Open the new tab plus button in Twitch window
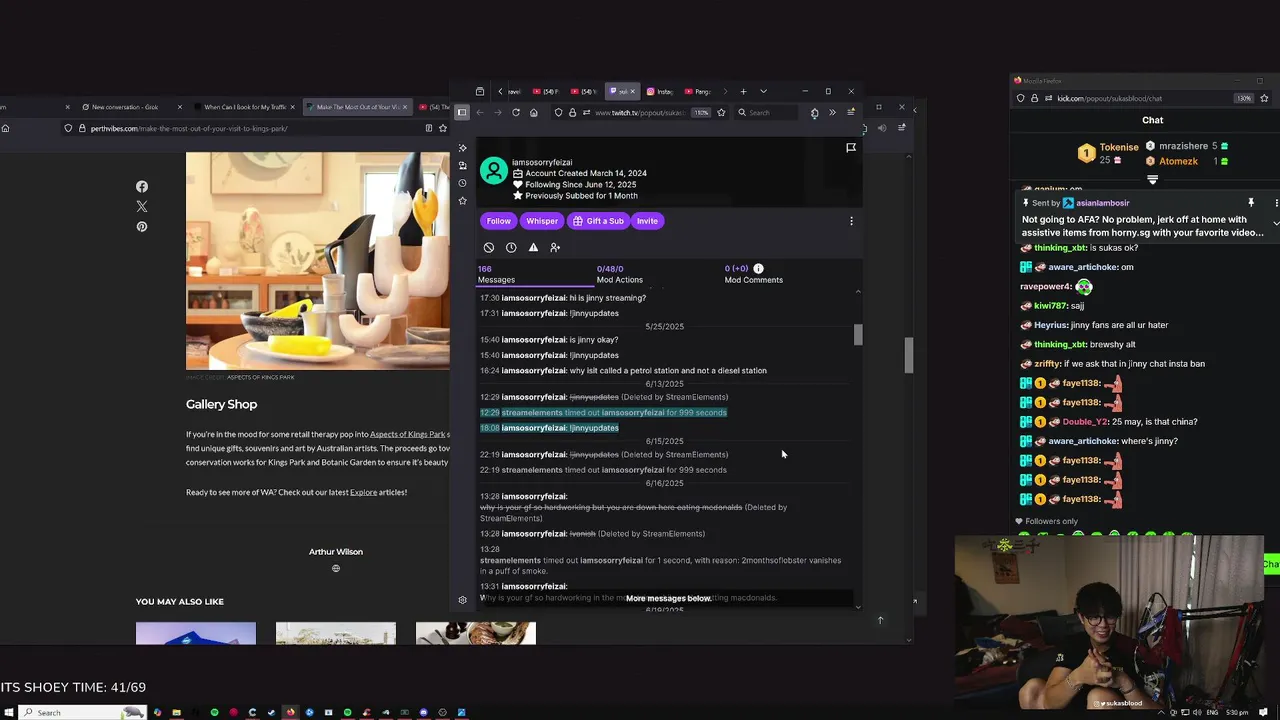The height and width of the screenshot is (720, 1280). pos(743,92)
